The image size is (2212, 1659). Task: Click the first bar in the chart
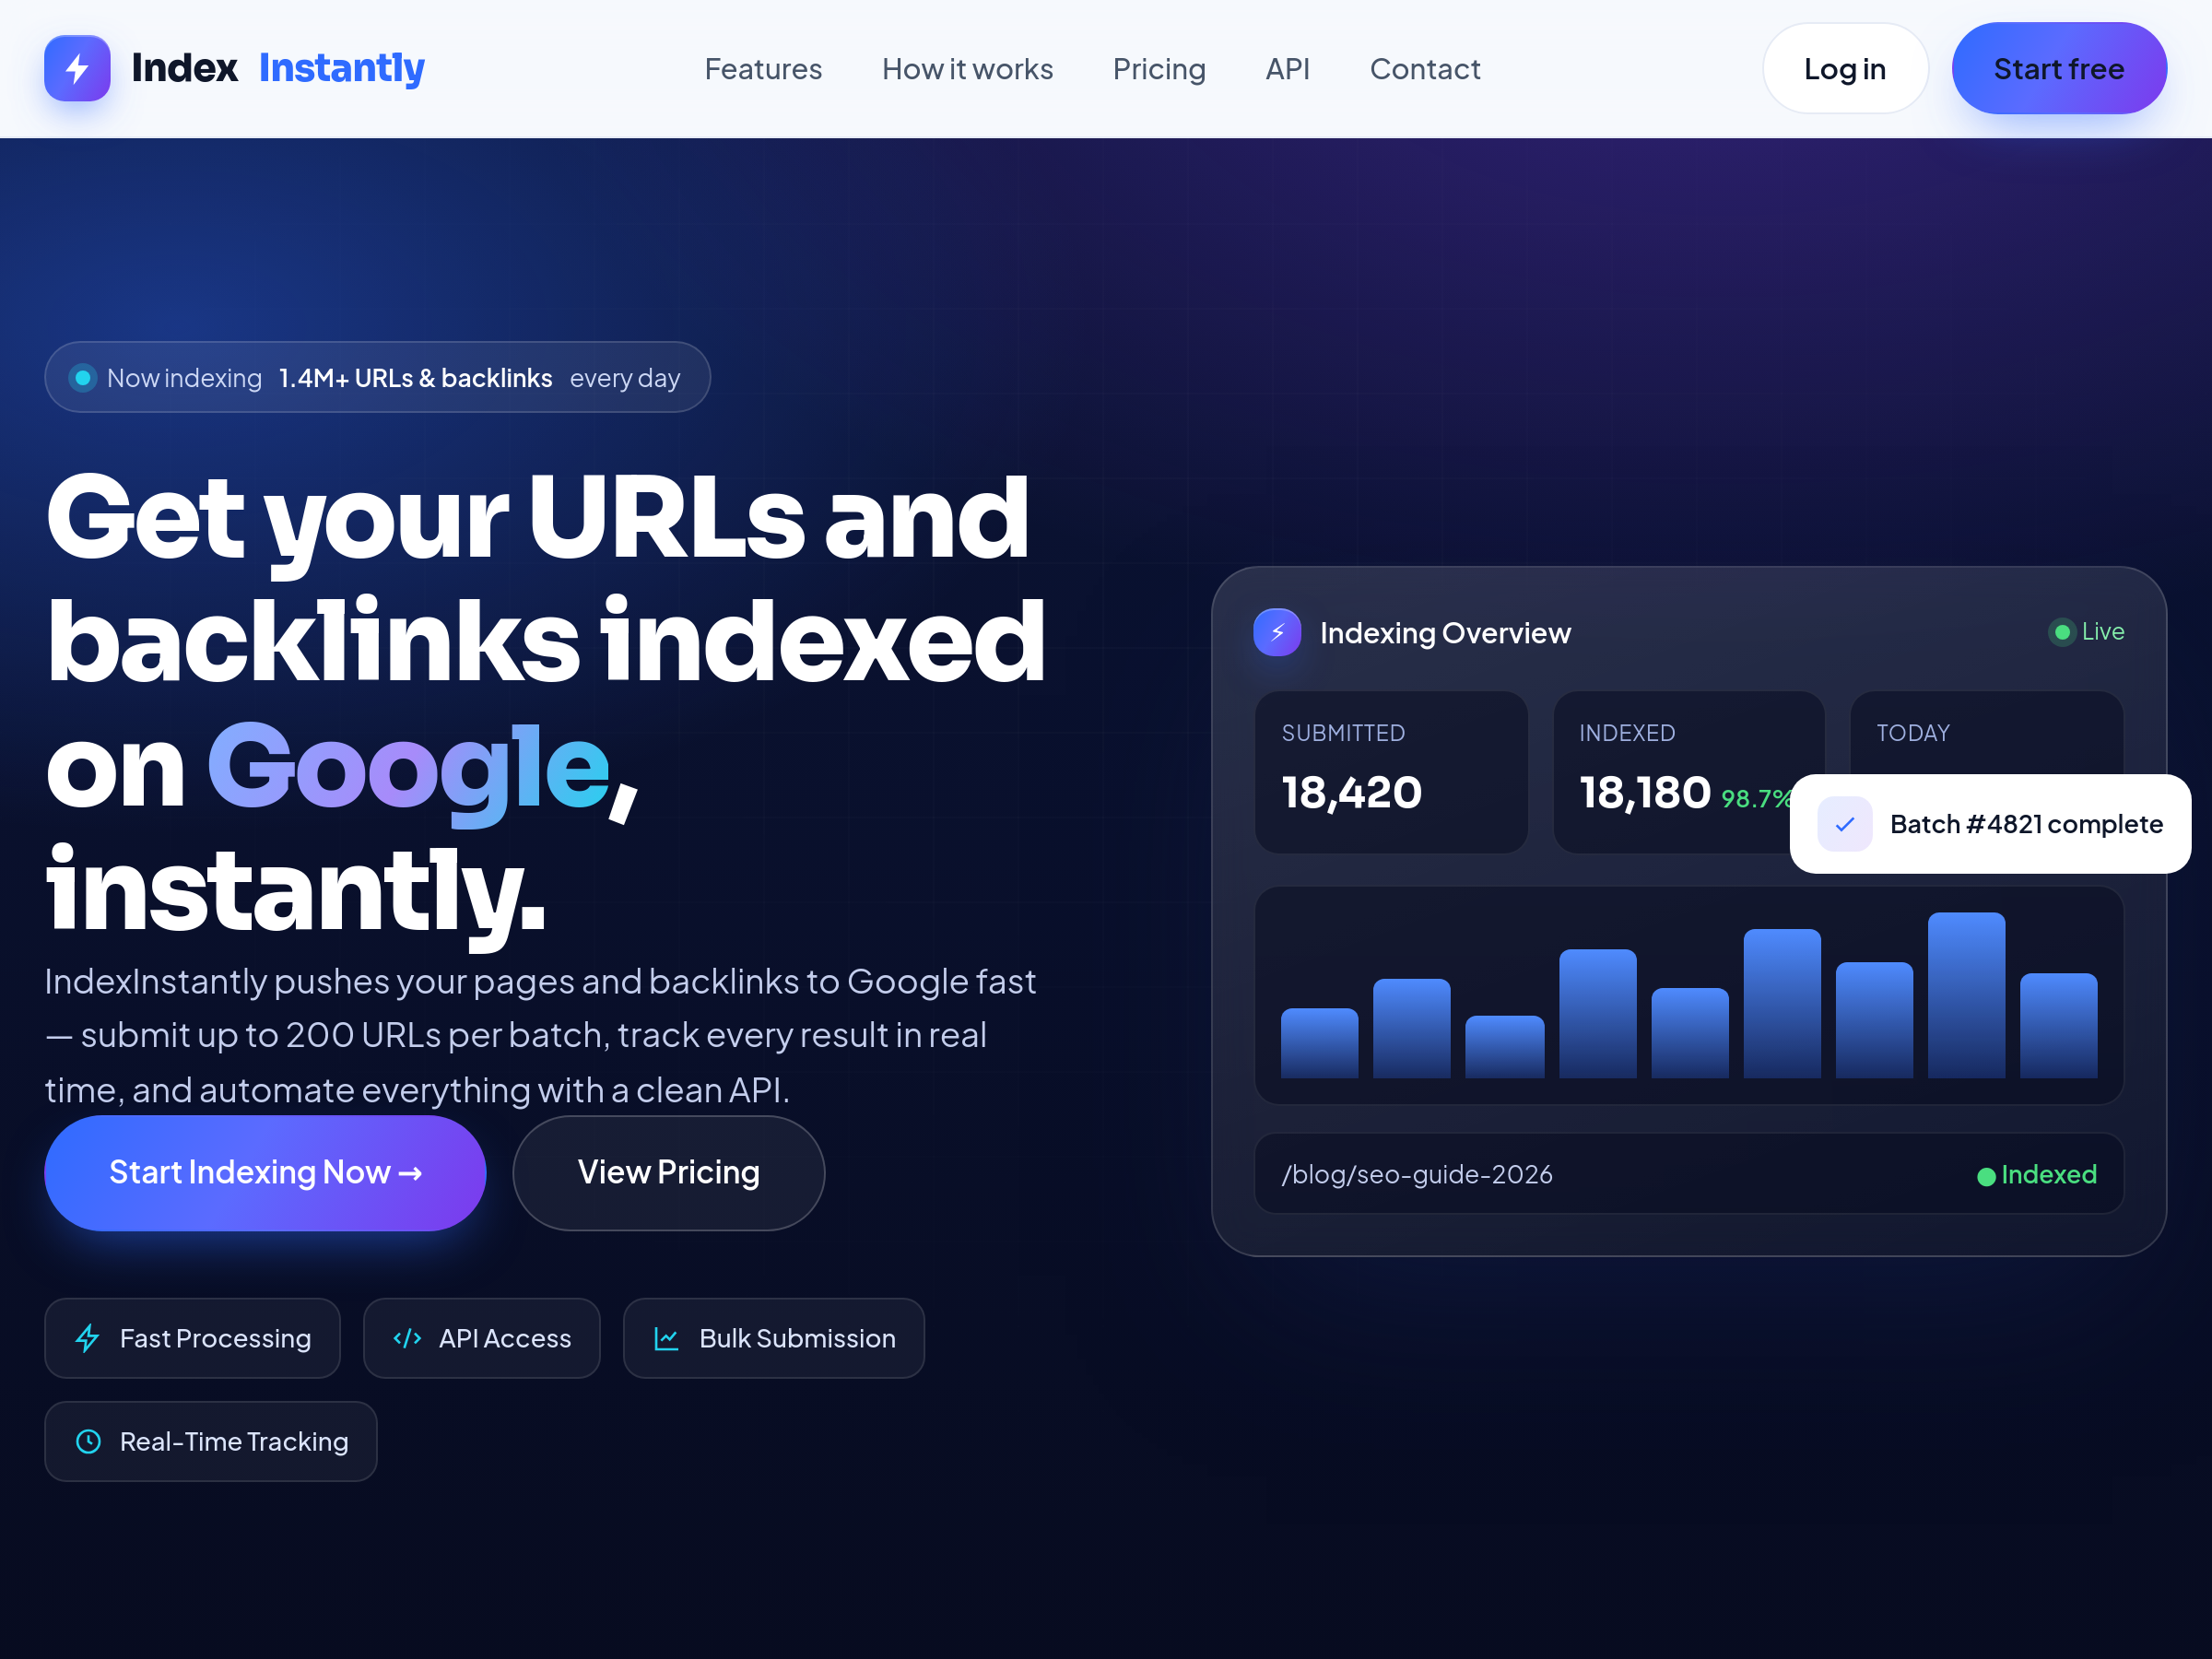1319,1042
